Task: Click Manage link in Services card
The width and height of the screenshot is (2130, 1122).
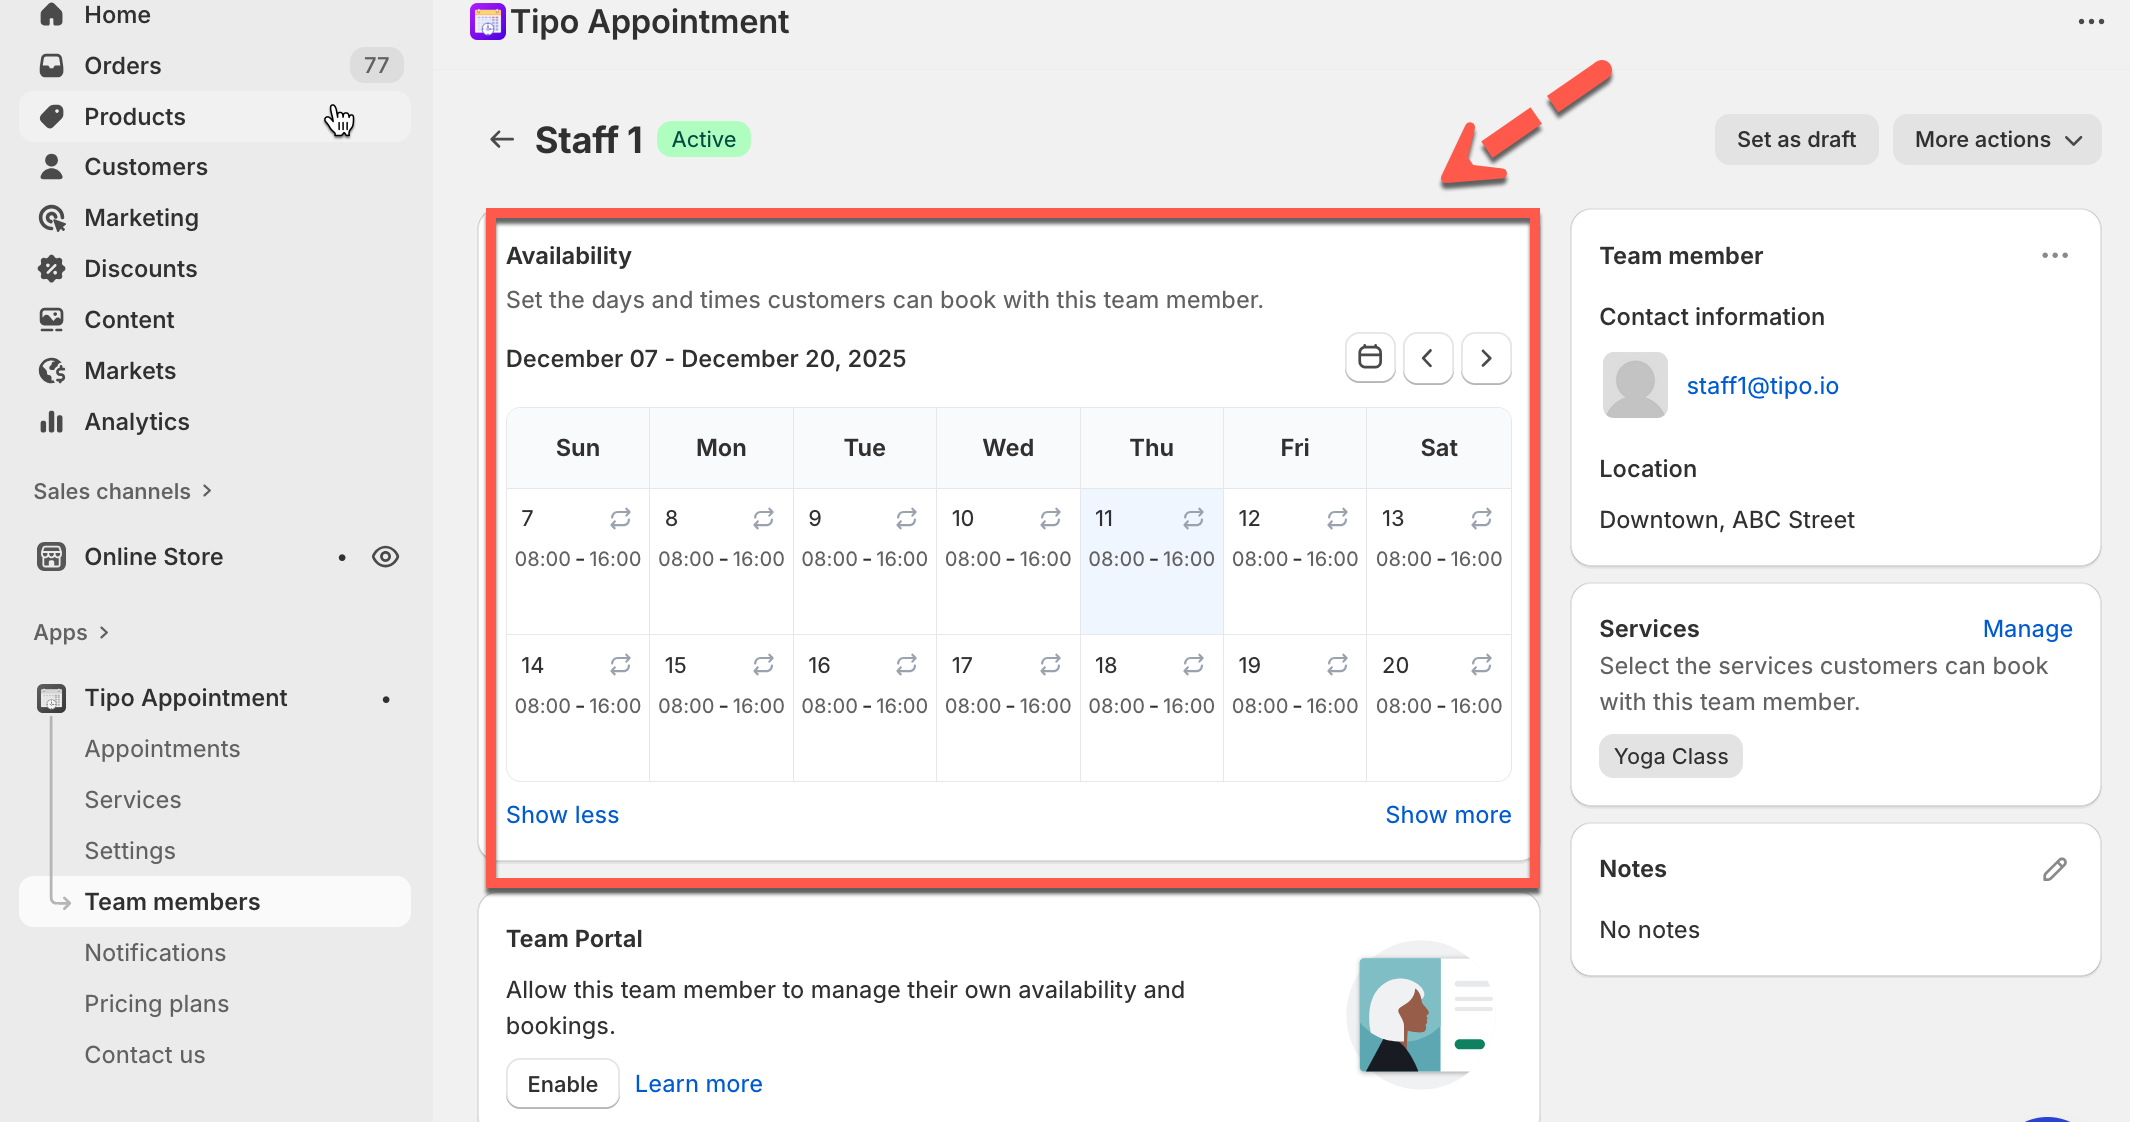Action: tap(2027, 629)
